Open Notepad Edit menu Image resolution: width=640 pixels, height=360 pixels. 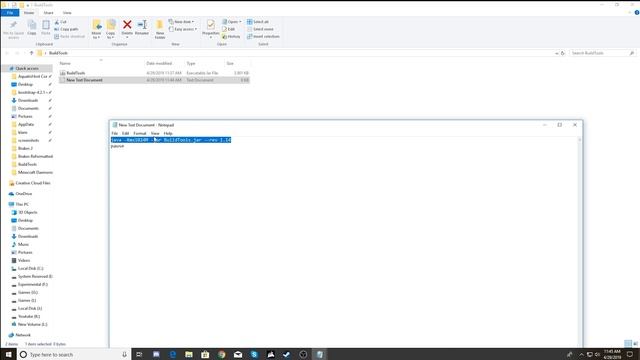pos(125,133)
